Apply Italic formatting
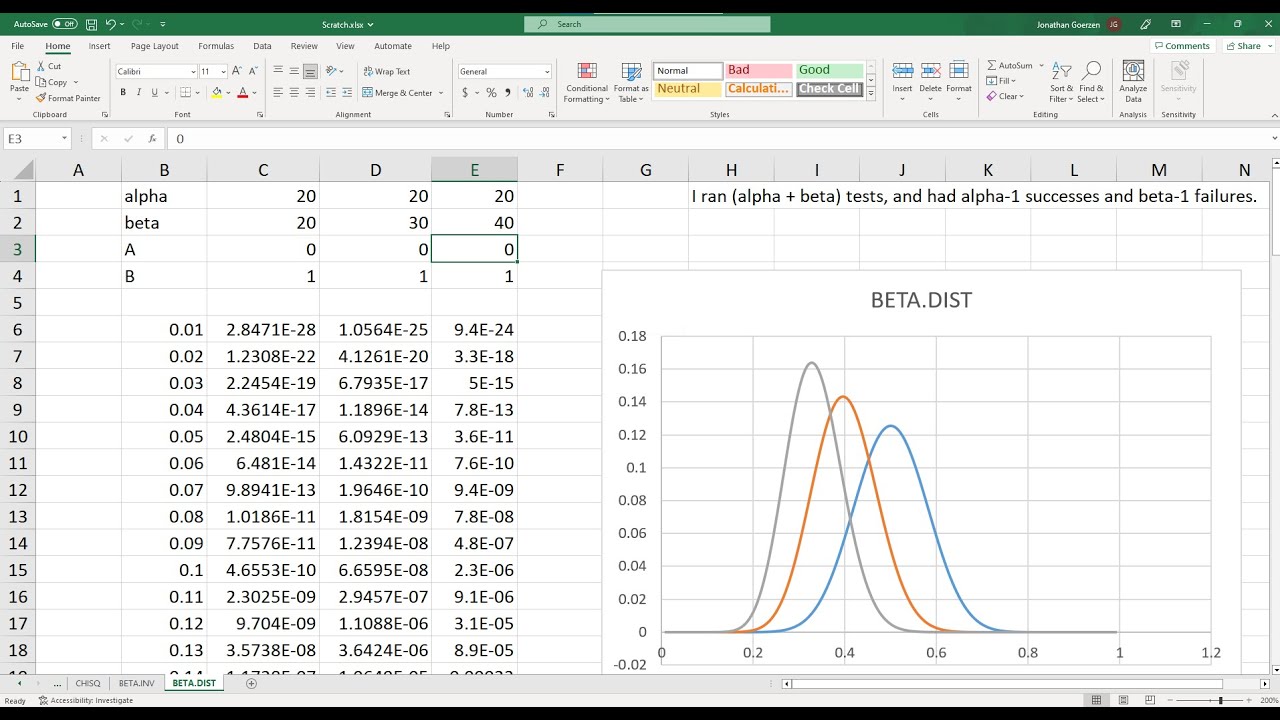This screenshot has width=1280, height=720. pyautogui.click(x=139, y=92)
